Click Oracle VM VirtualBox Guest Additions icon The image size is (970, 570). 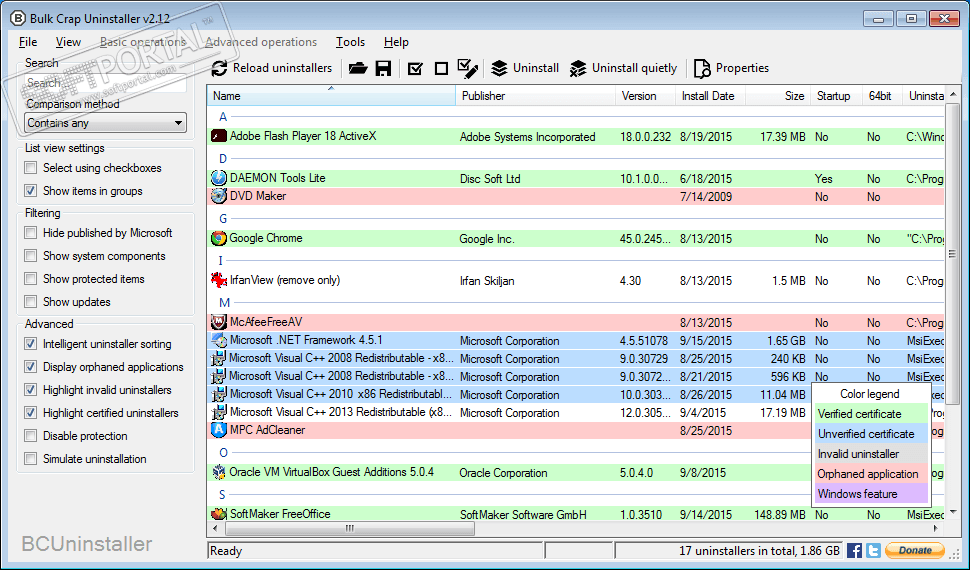coord(218,472)
